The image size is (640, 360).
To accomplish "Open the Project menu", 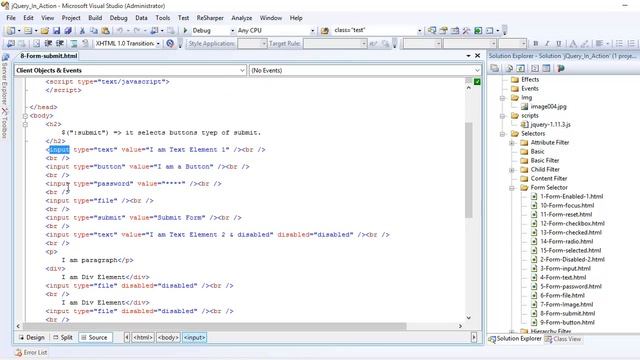I will 71,18.
